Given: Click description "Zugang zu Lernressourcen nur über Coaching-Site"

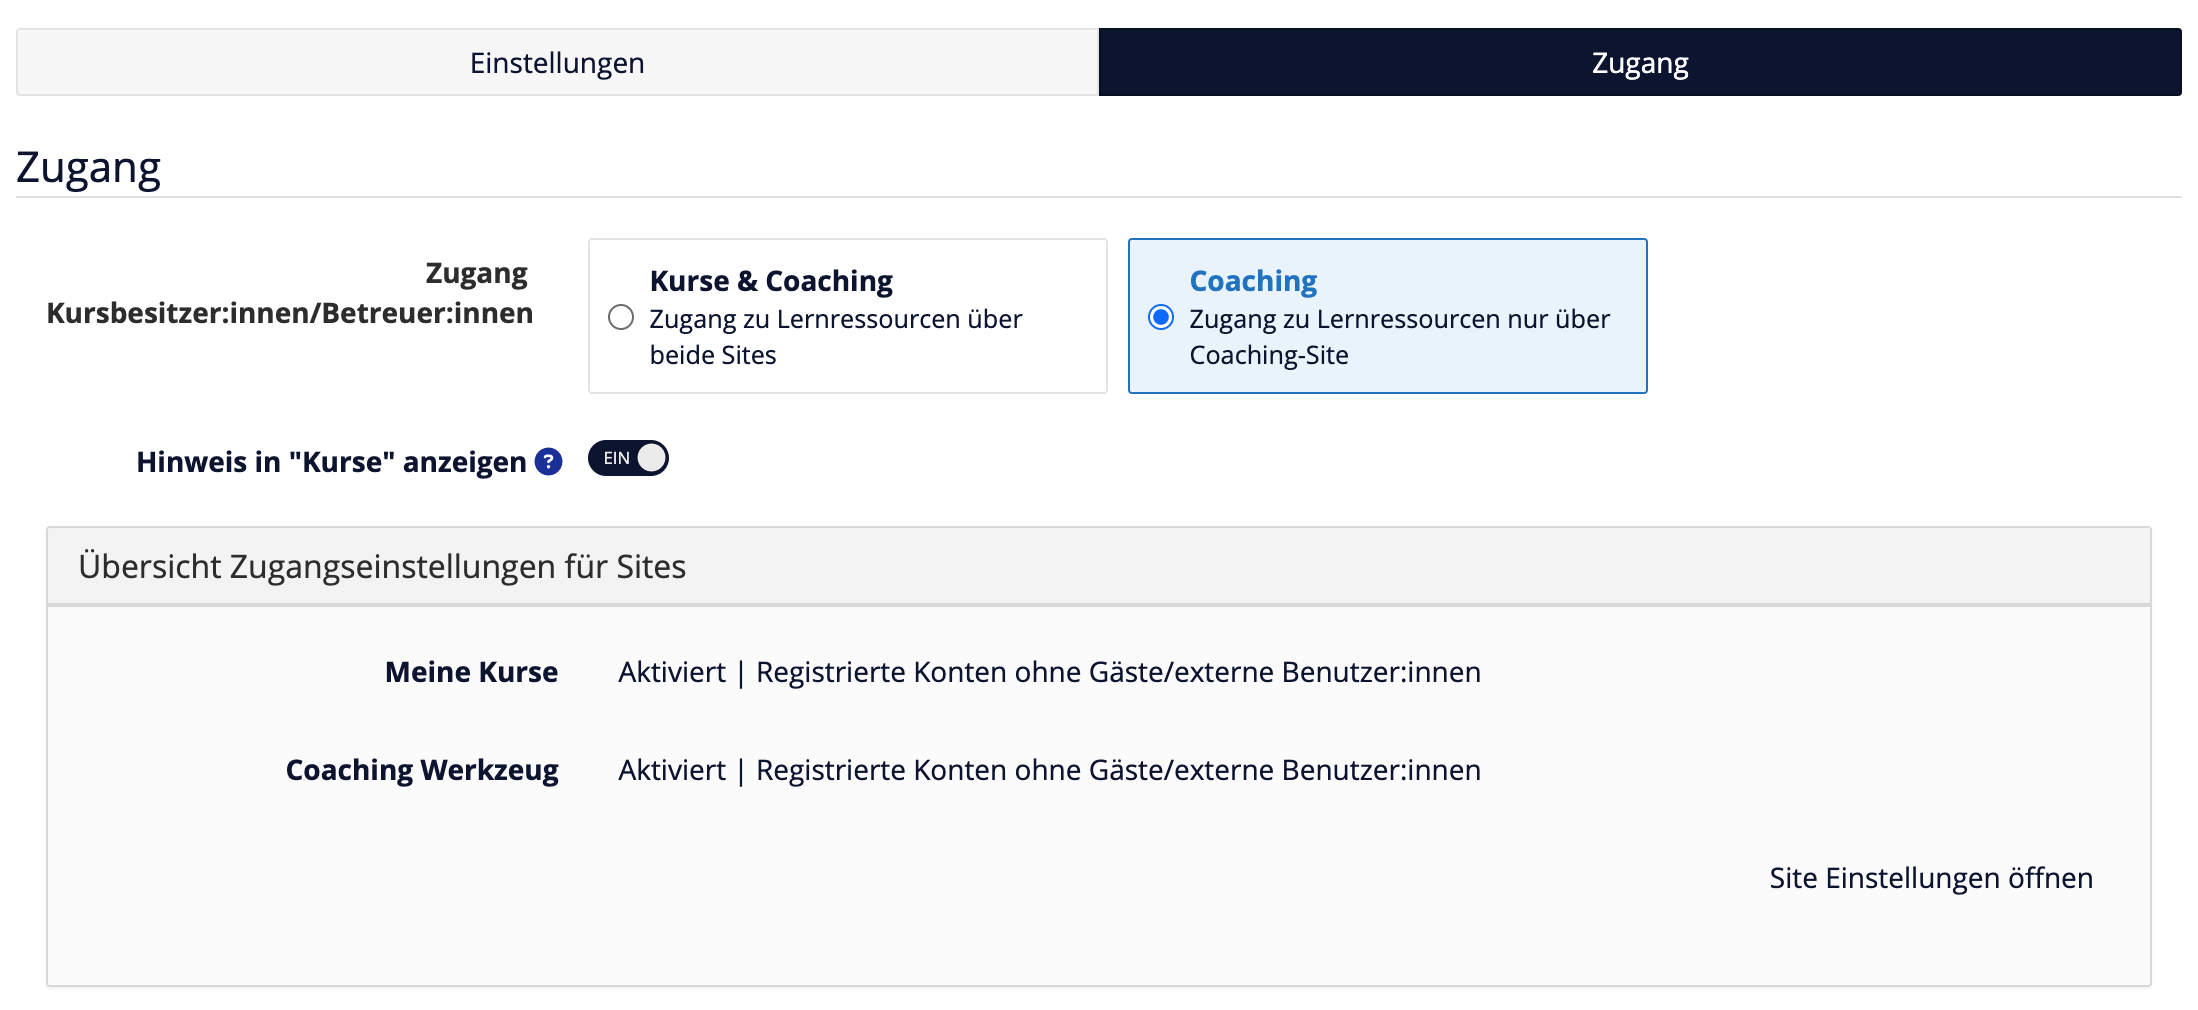Looking at the screenshot, I should [1399, 337].
